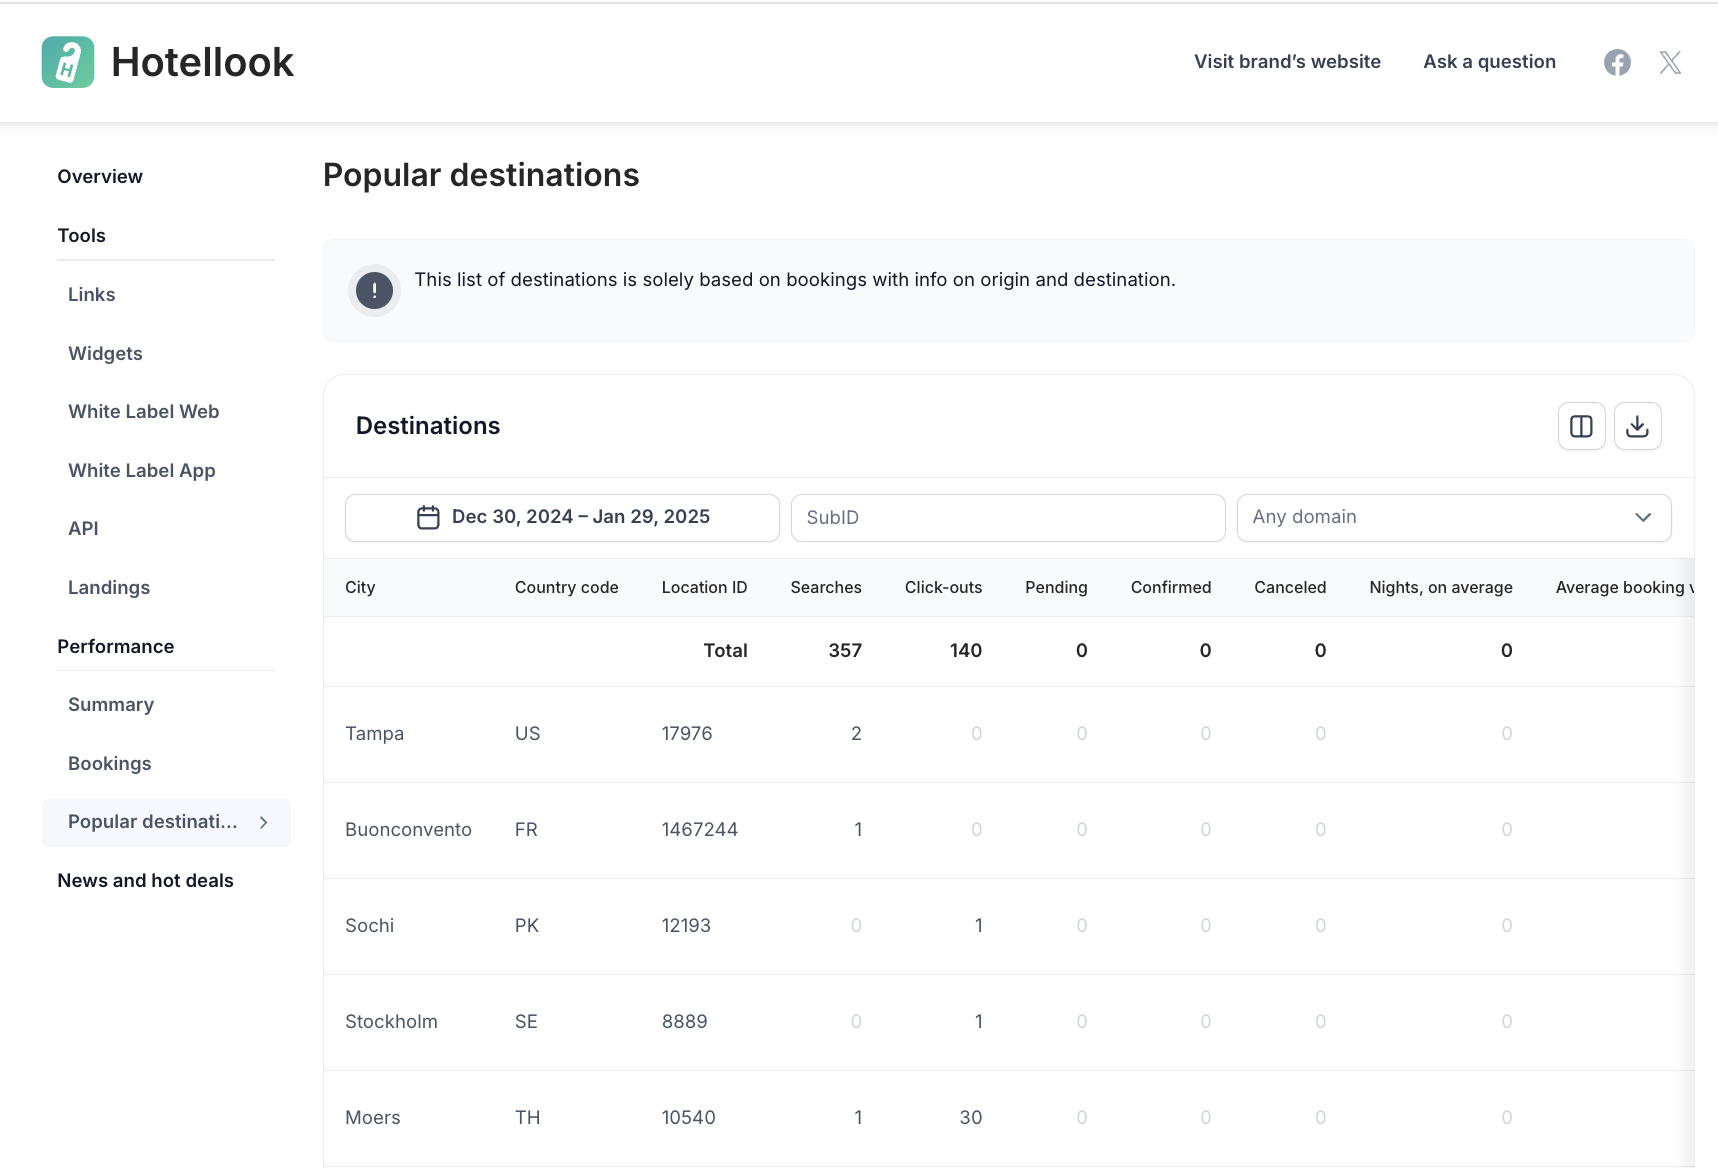Sort by Country code column

tap(566, 588)
